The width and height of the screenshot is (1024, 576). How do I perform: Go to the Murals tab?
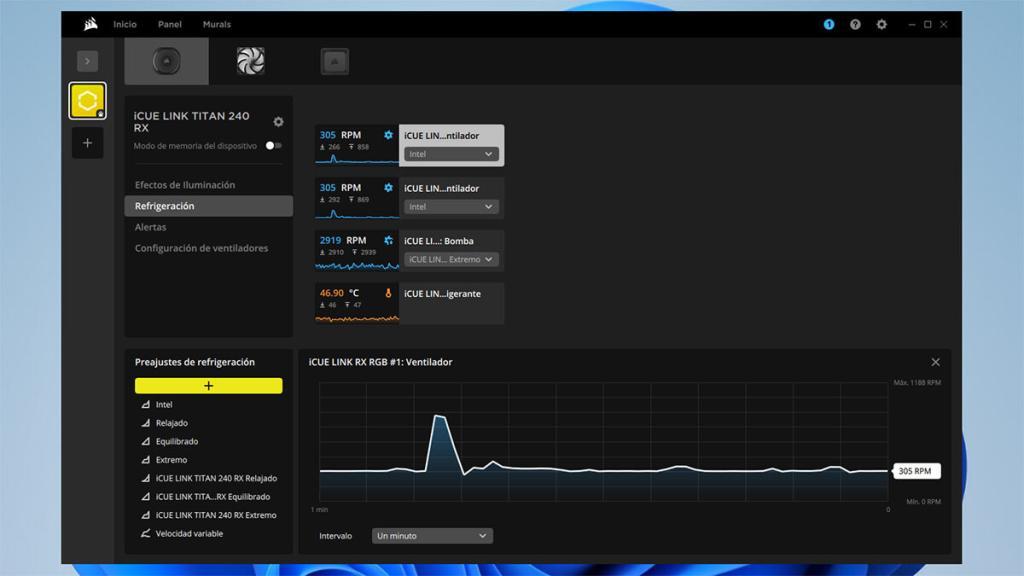point(217,24)
